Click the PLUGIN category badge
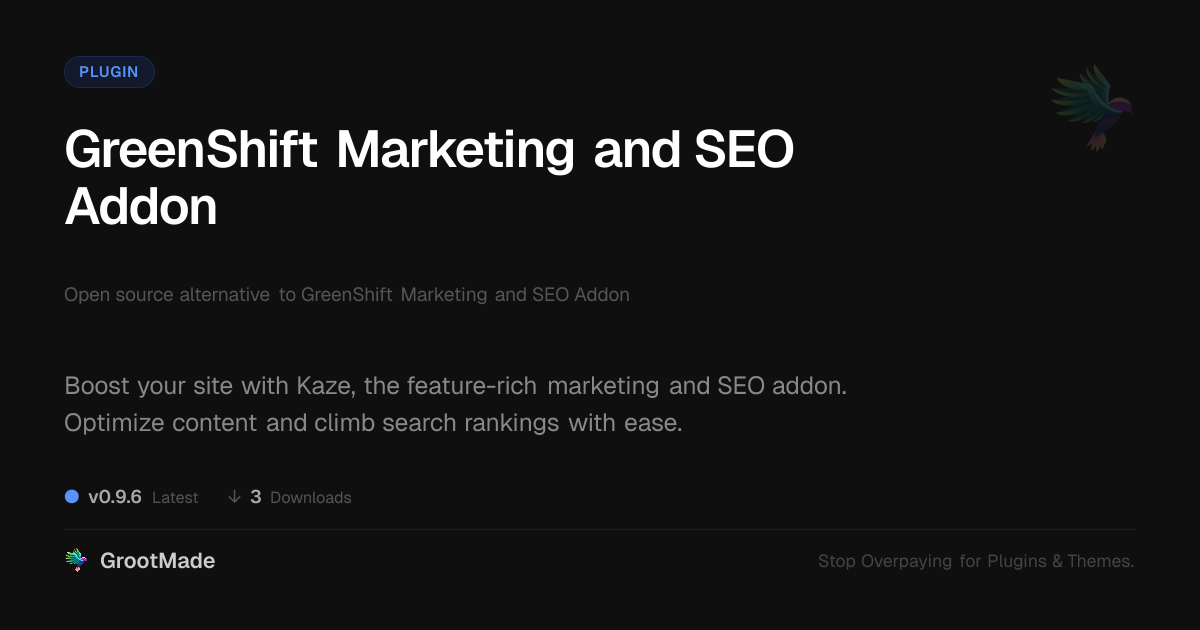 (x=109, y=72)
